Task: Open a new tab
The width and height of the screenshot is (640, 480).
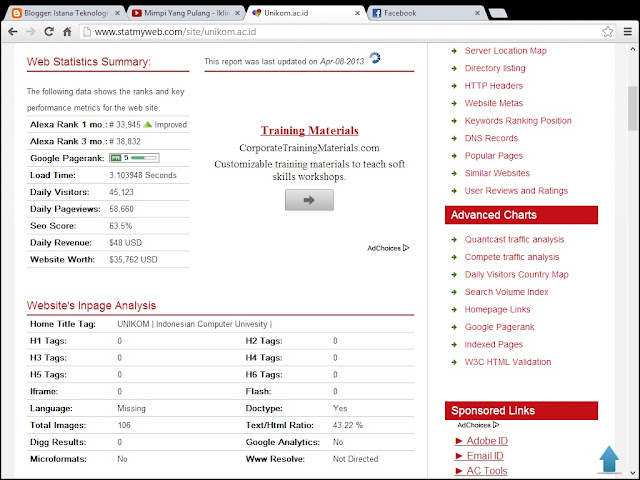Action: tap(498, 13)
